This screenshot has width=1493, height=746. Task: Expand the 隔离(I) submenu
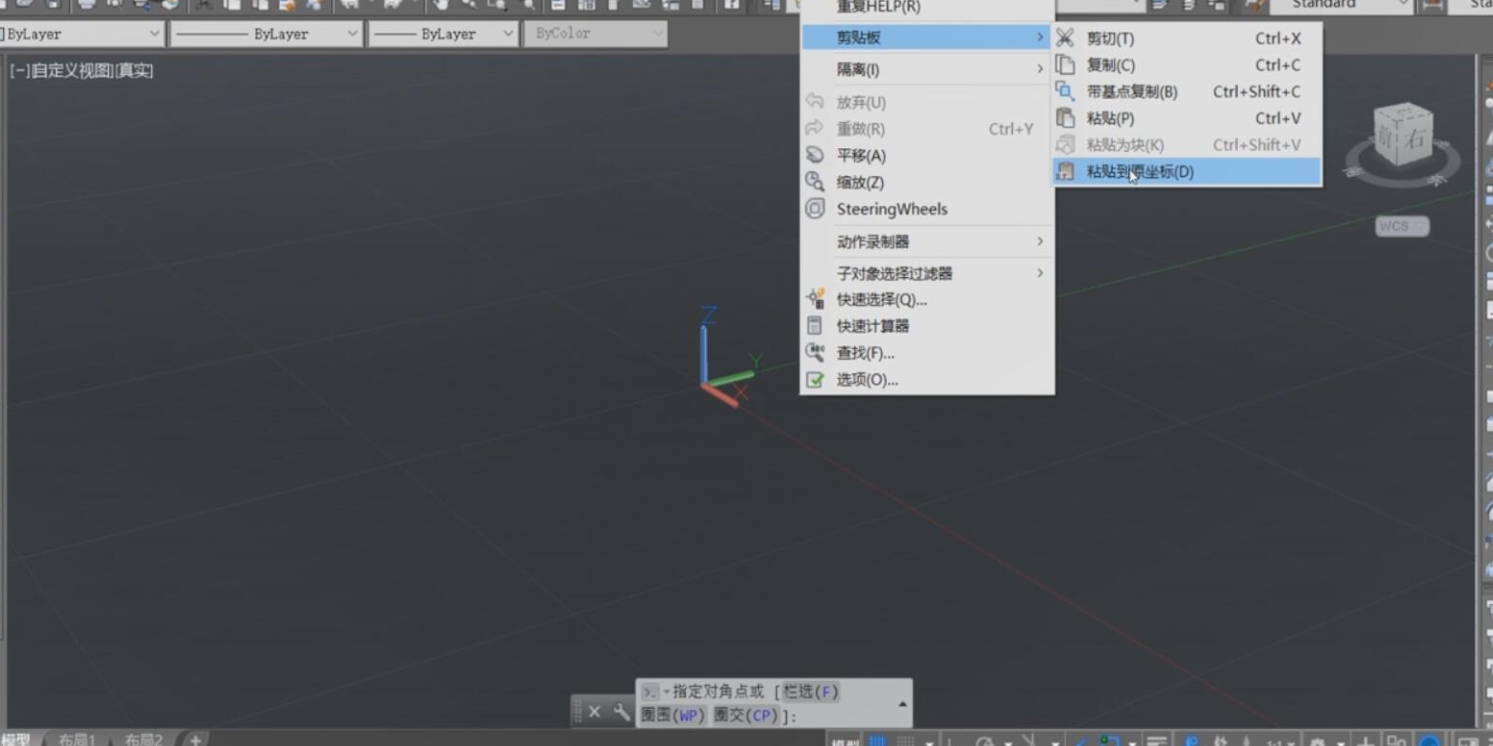tap(927, 69)
